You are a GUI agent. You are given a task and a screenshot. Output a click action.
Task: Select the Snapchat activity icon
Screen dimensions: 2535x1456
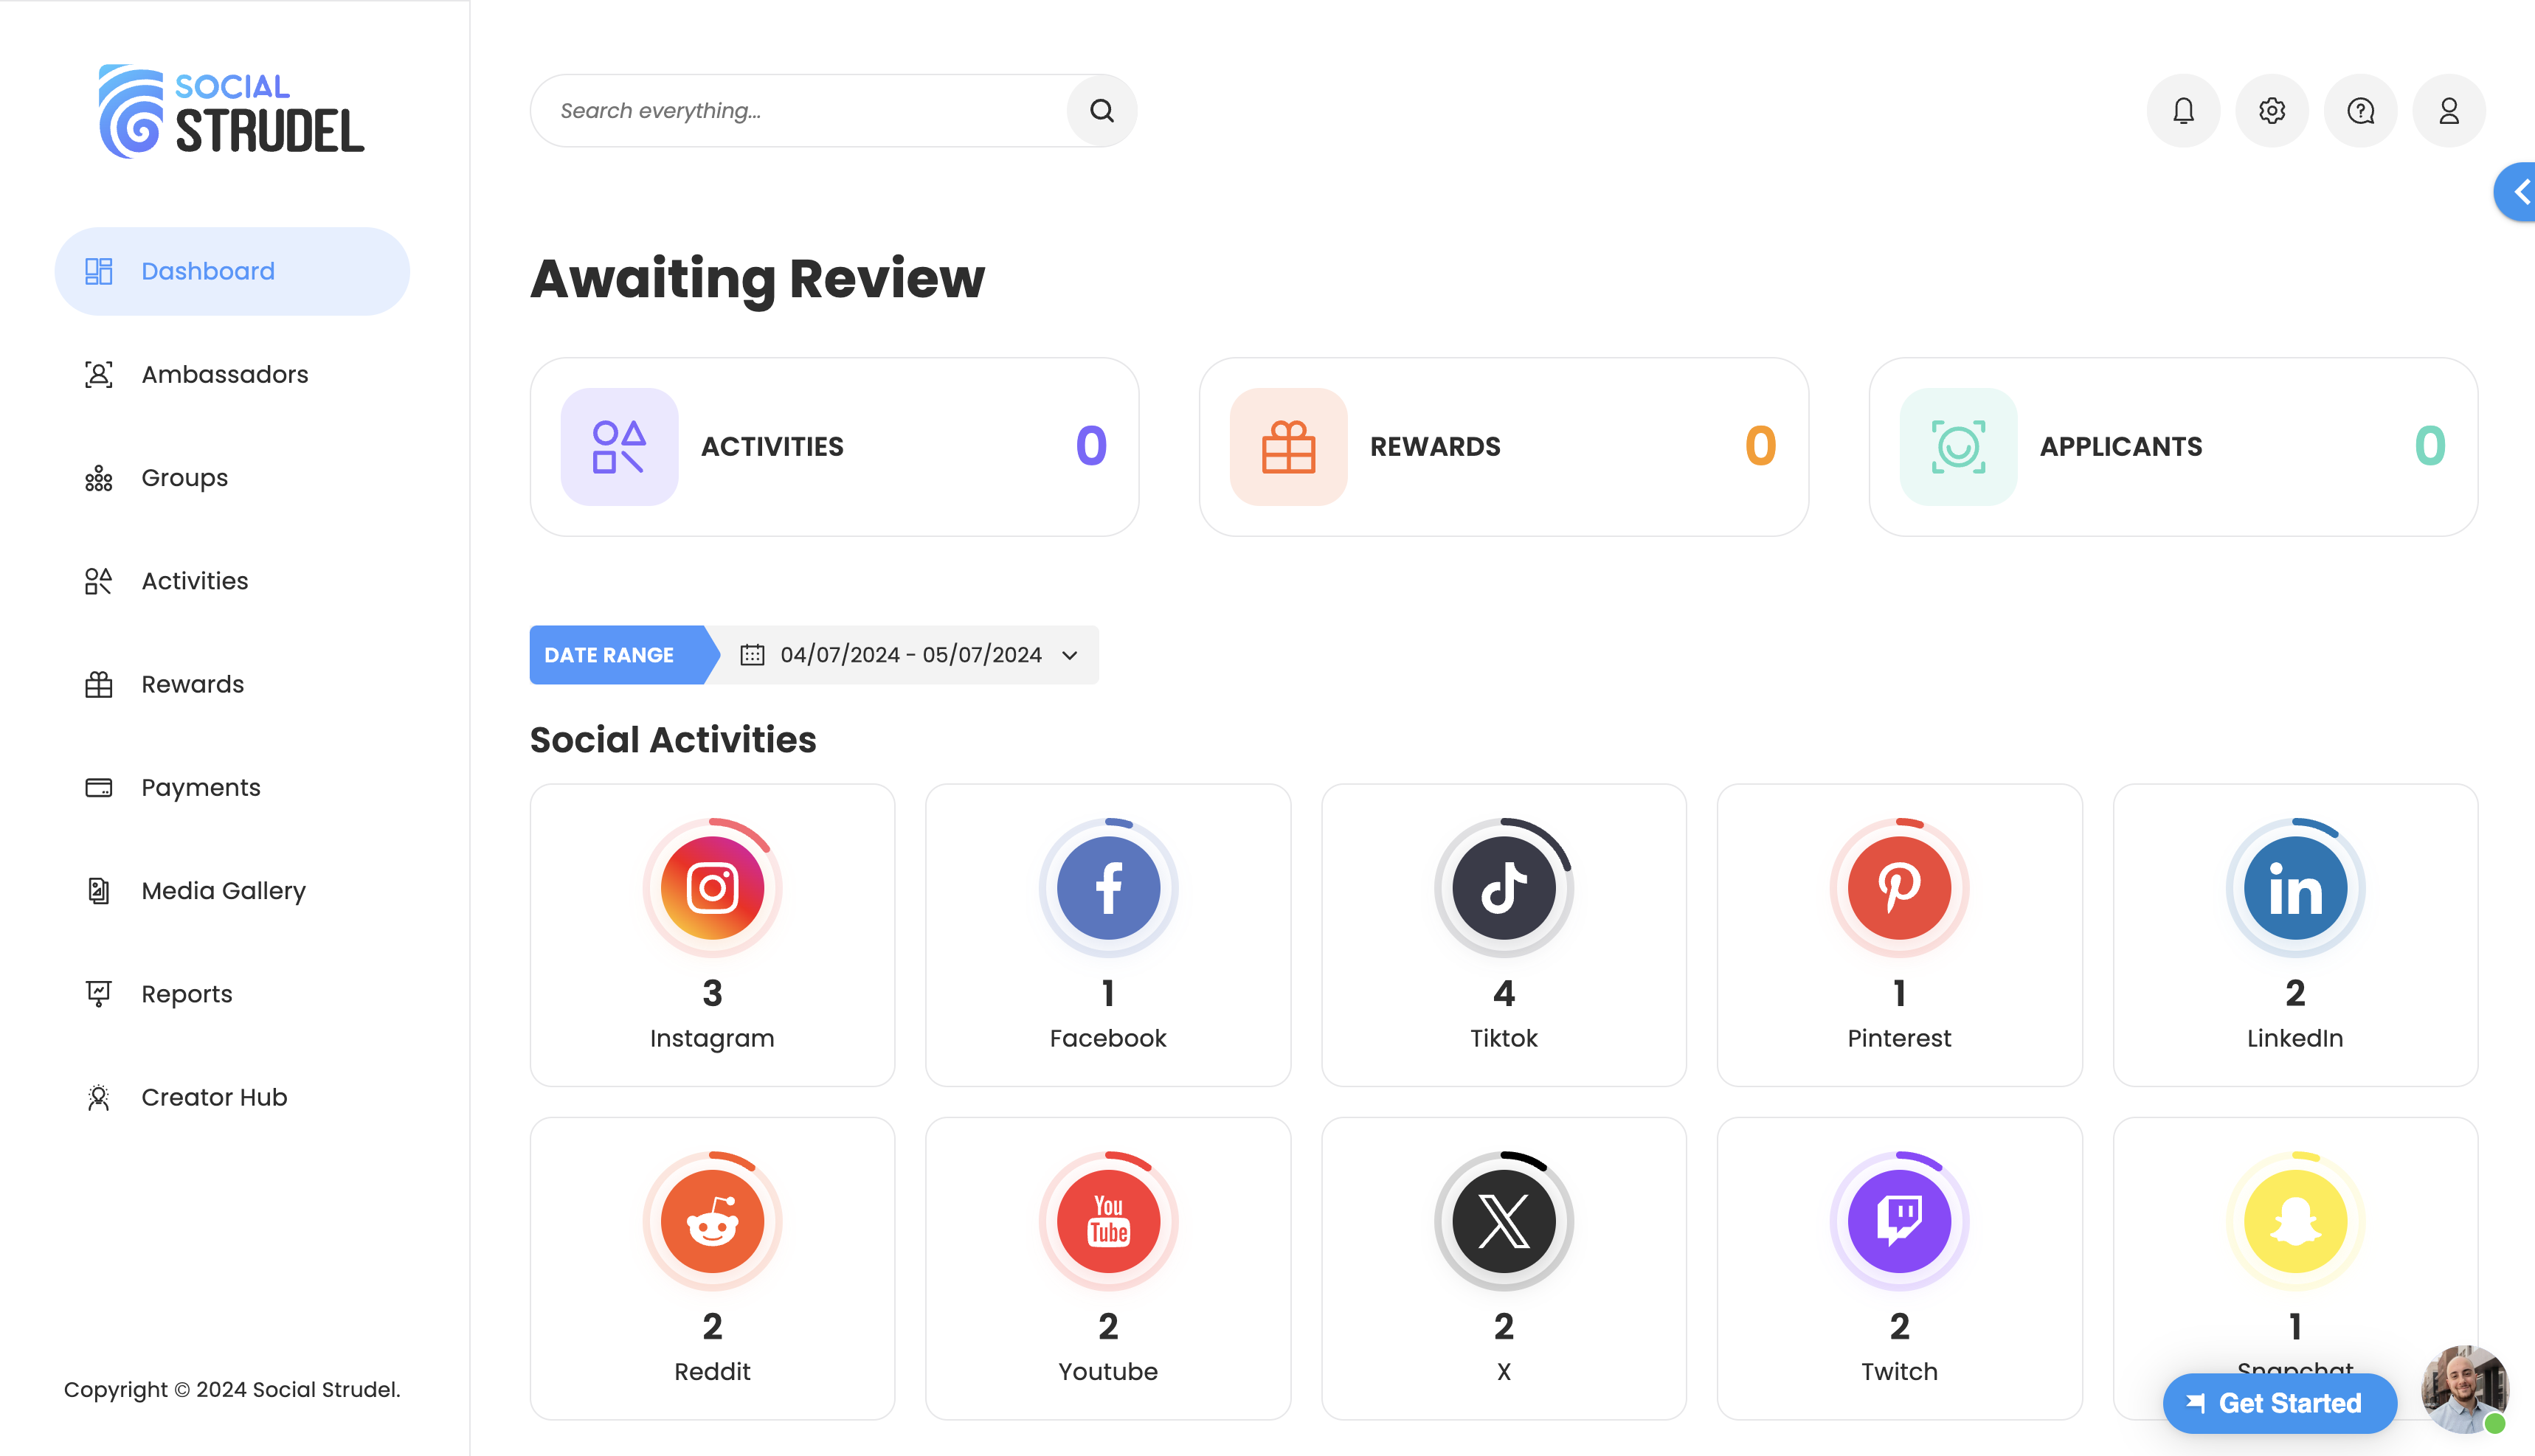click(x=2295, y=1221)
